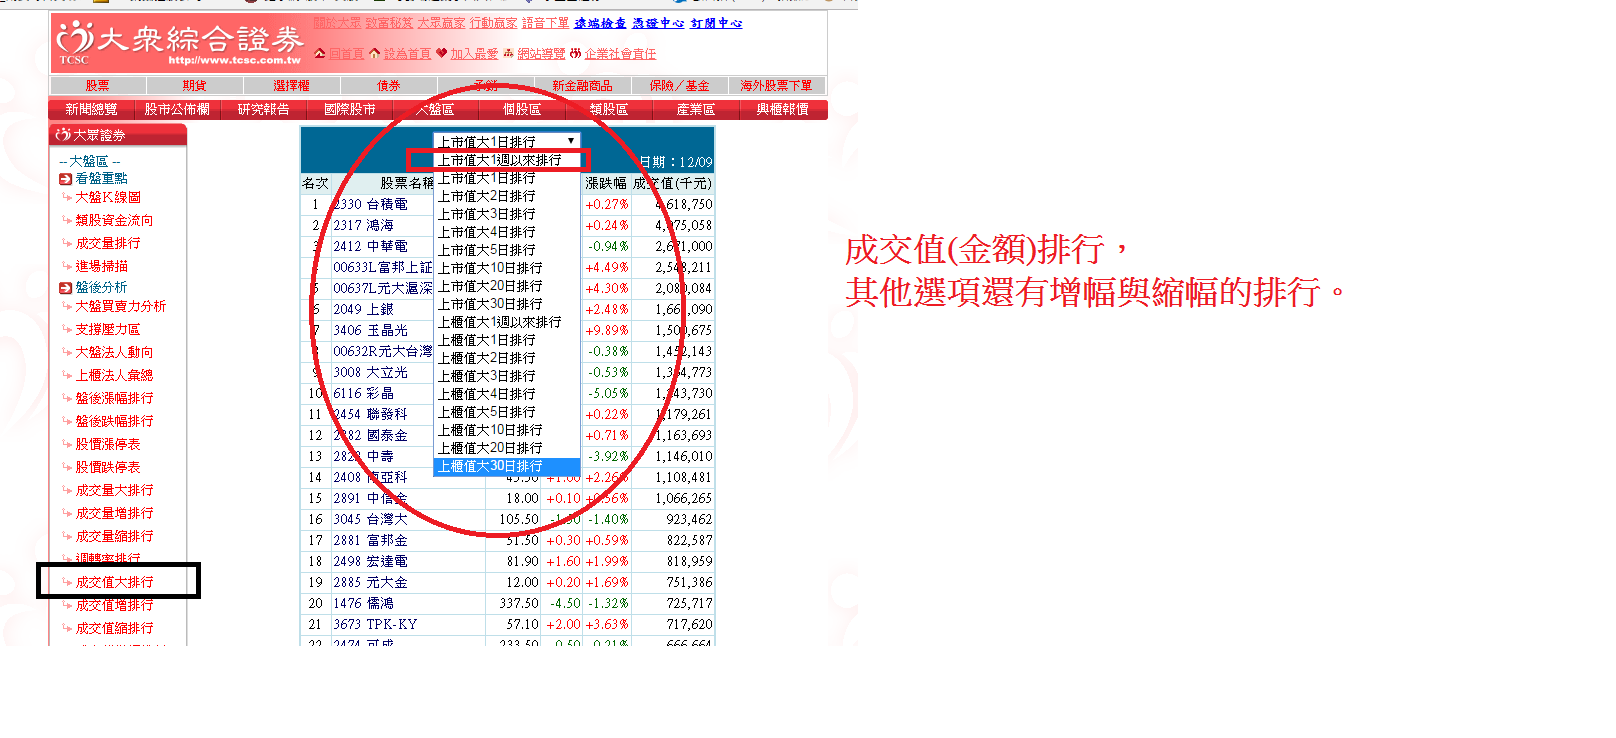
Task: Open 成交值增排行 in the sidebar
Action: [115, 605]
